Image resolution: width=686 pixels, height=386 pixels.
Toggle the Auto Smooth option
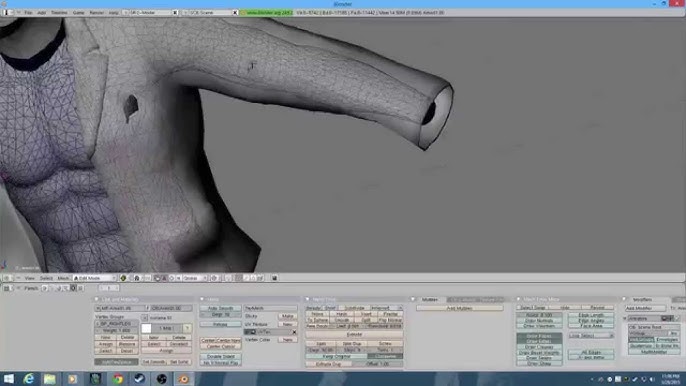click(220, 308)
